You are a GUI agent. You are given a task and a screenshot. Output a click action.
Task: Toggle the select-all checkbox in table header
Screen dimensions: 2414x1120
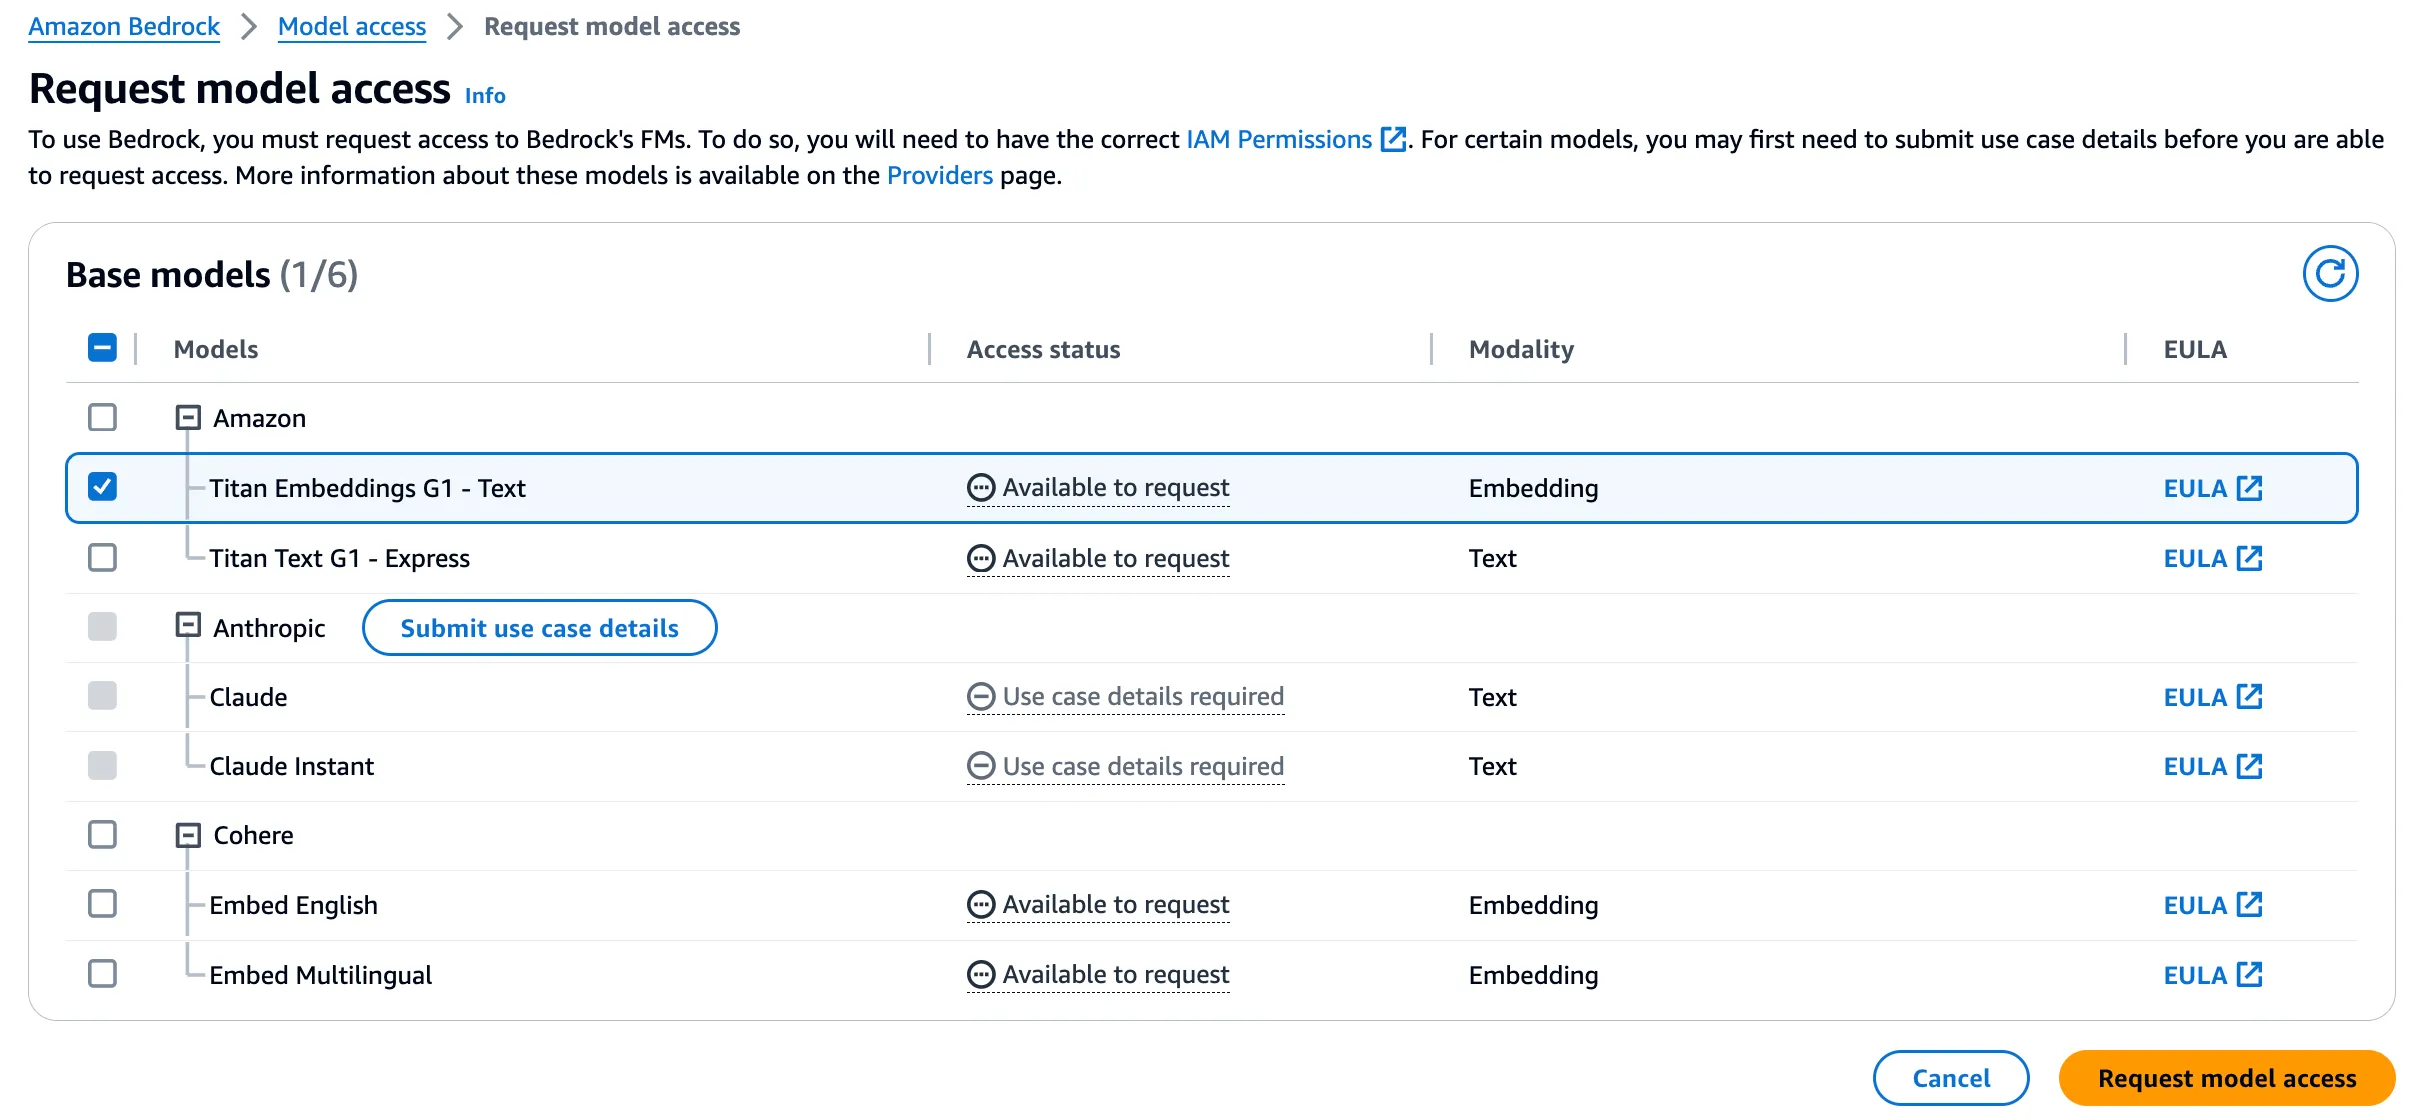pyautogui.click(x=102, y=348)
